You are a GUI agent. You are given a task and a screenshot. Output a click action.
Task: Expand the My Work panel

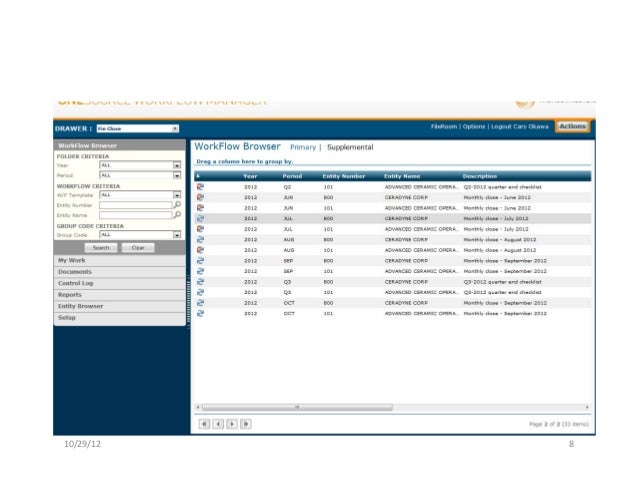point(120,260)
